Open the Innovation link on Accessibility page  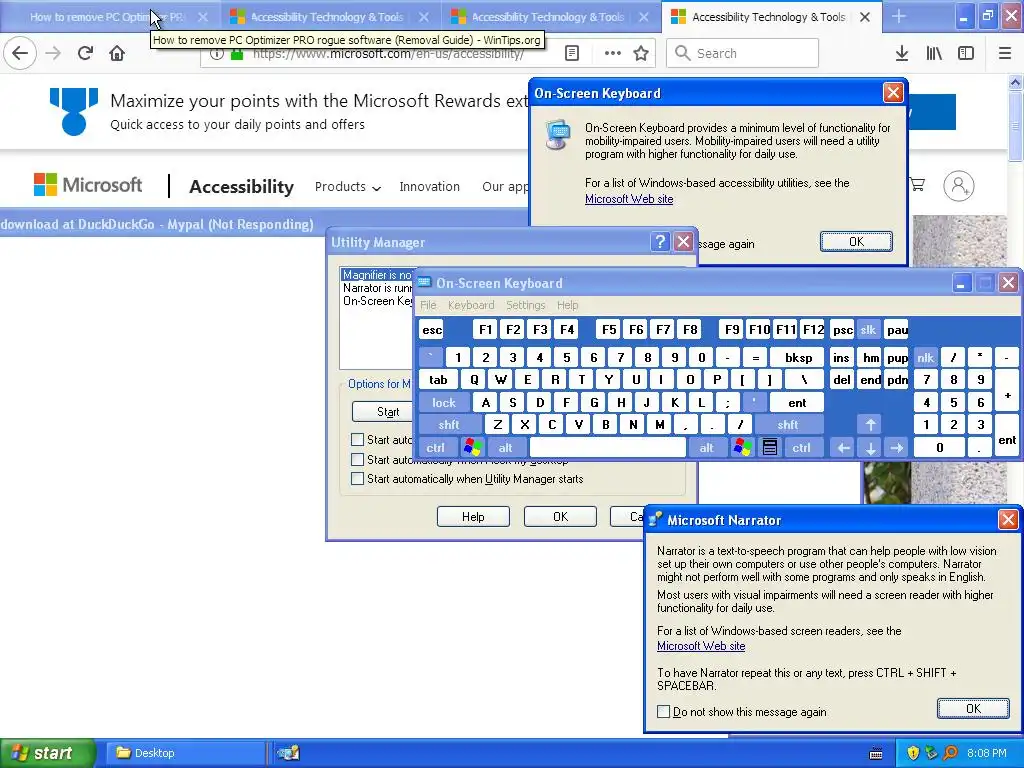pyautogui.click(x=429, y=187)
